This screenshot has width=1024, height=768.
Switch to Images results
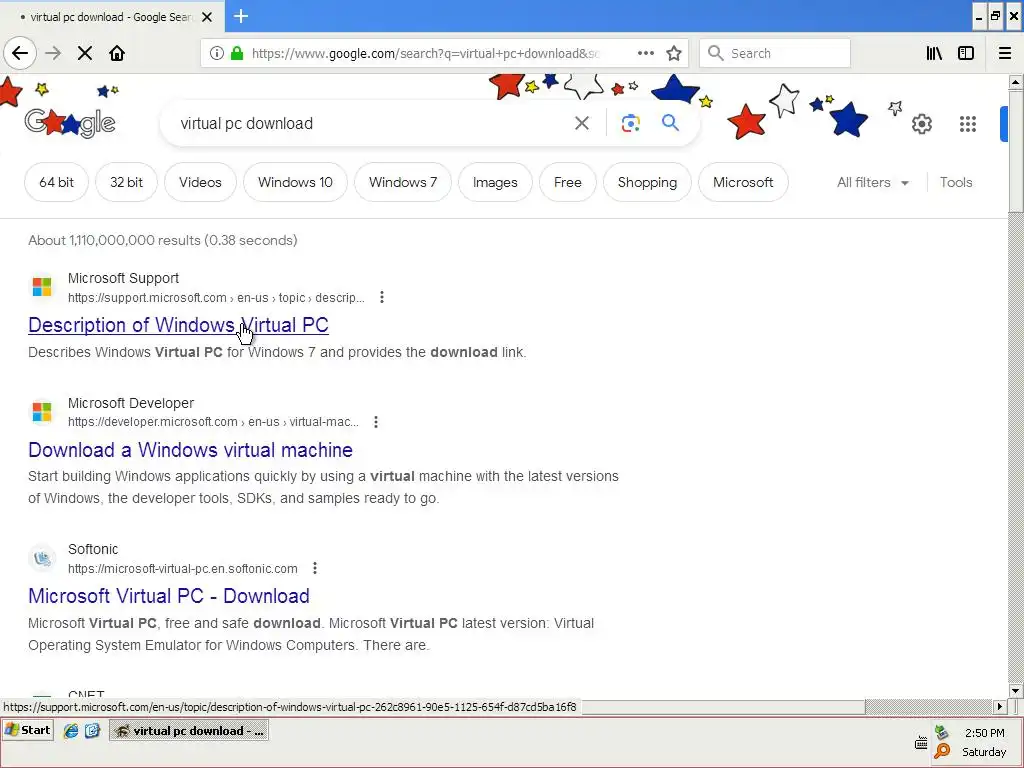[x=495, y=182]
